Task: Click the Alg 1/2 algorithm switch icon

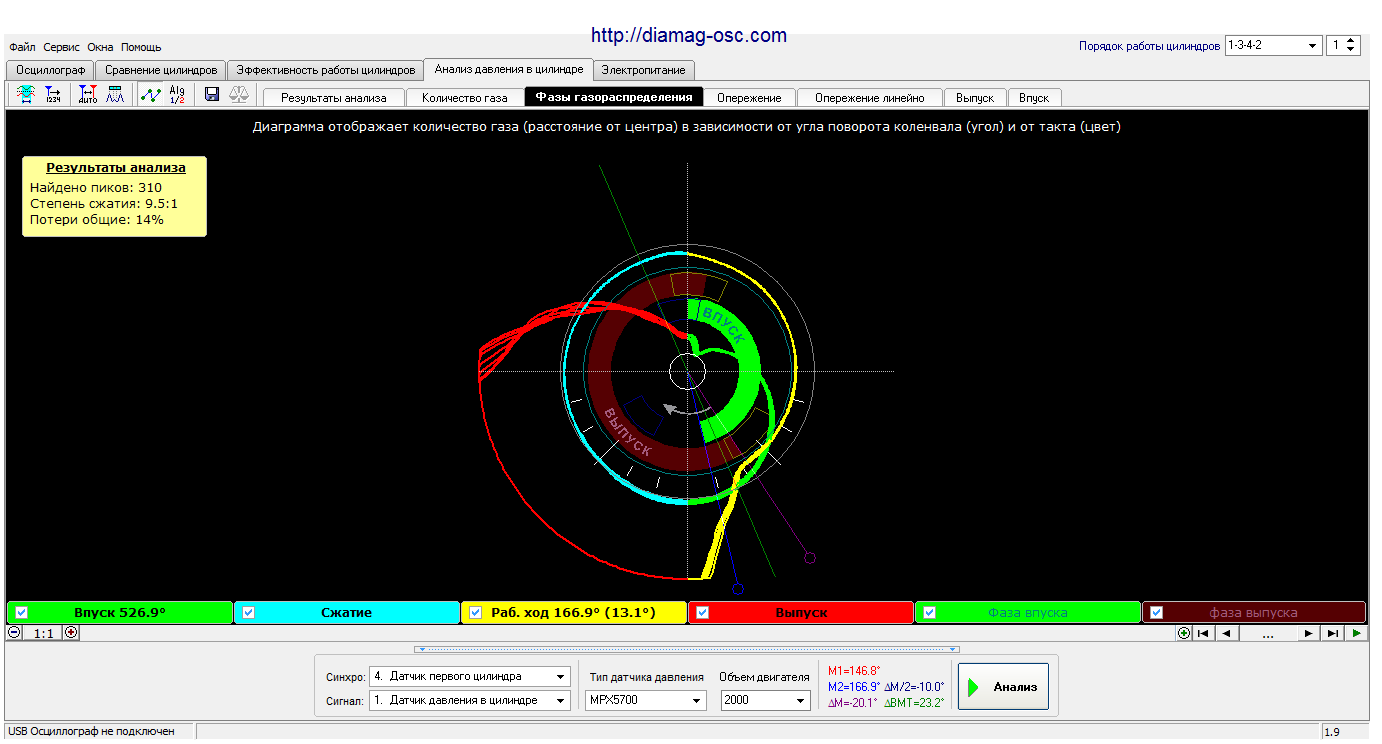Action: (177, 95)
